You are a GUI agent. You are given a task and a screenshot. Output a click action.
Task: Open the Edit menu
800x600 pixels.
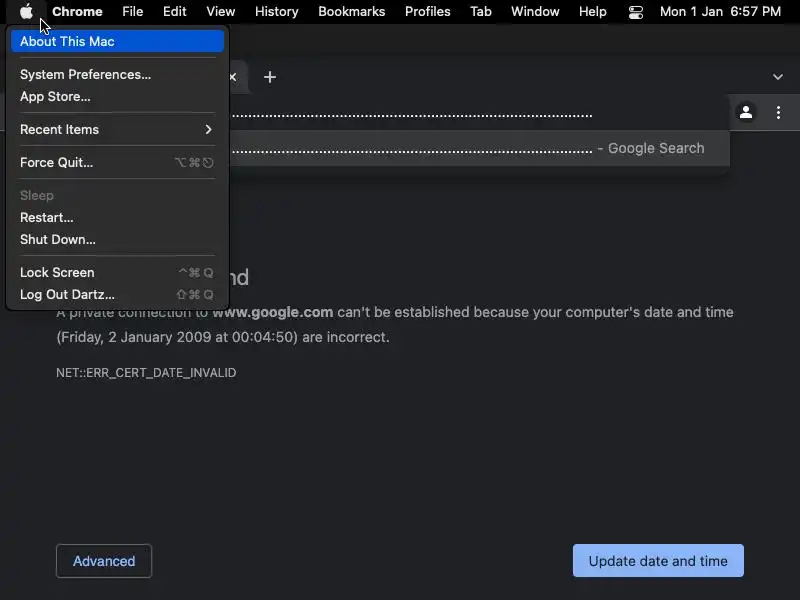coord(174,11)
